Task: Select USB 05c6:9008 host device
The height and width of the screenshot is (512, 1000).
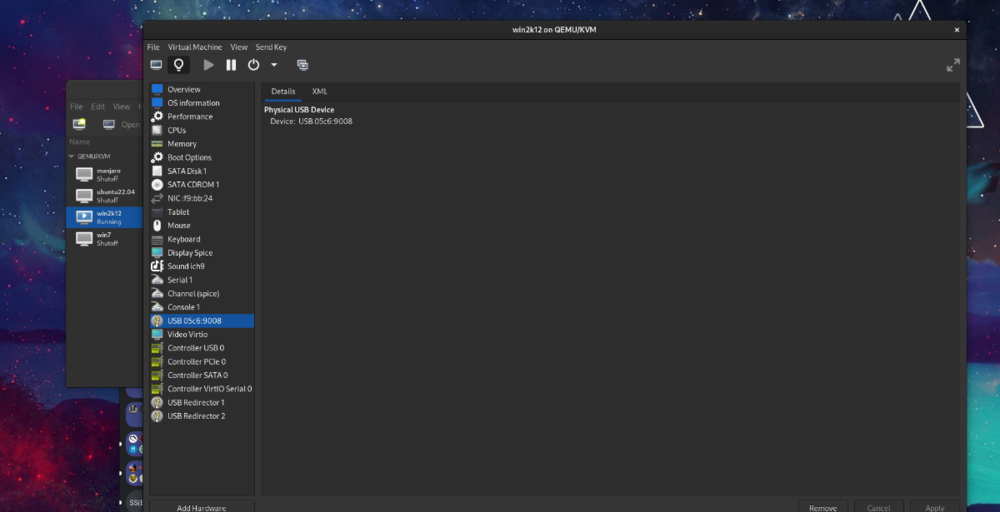Action: tap(202, 321)
